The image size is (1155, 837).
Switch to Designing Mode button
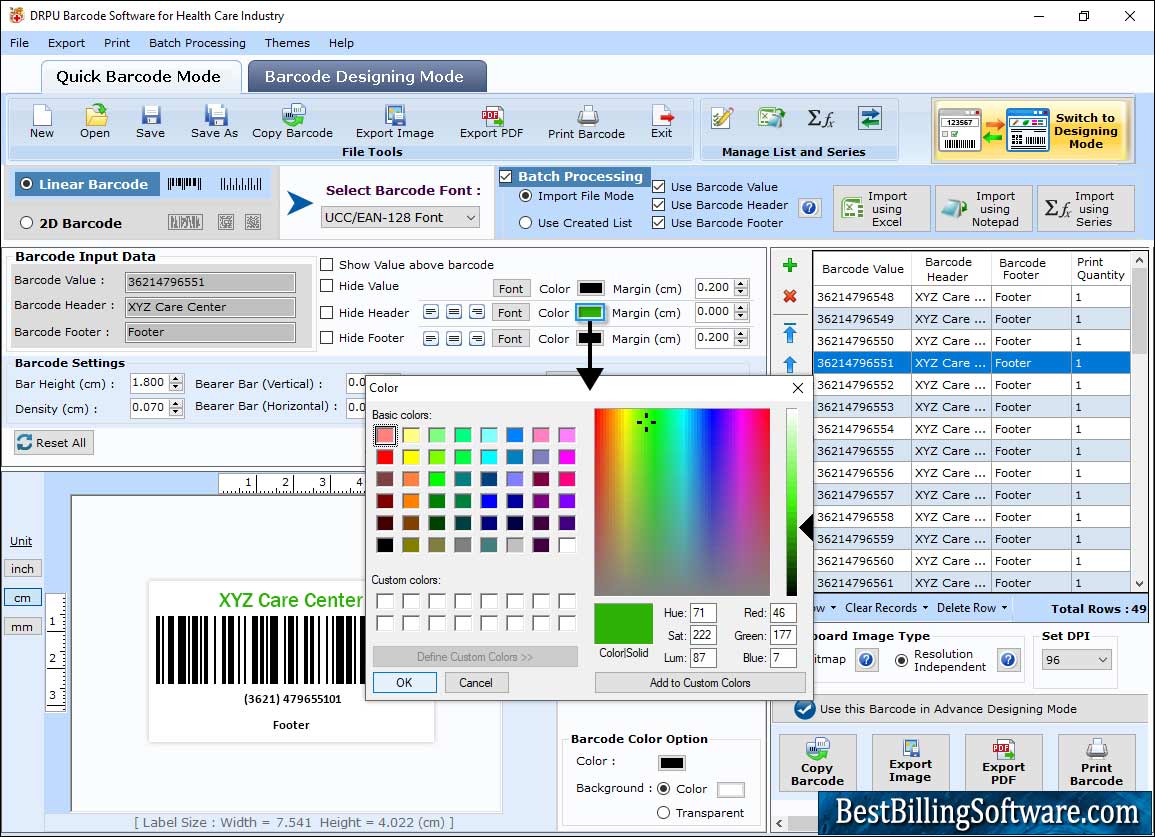1032,130
